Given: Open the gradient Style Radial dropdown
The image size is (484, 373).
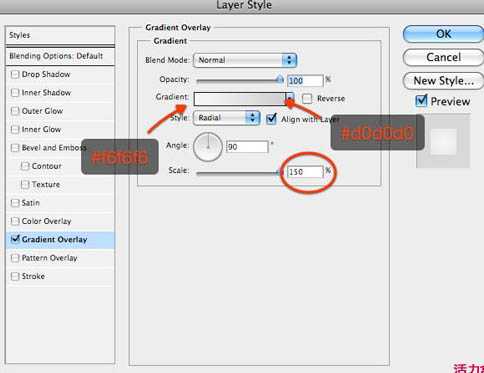Looking at the screenshot, I should 226,118.
